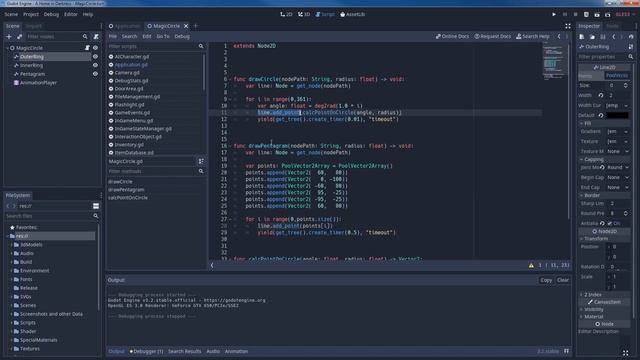Open the Gradient resource dropdown
Viewport: 640px width, 360px height.
pyautogui.click(x=617, y=132)
